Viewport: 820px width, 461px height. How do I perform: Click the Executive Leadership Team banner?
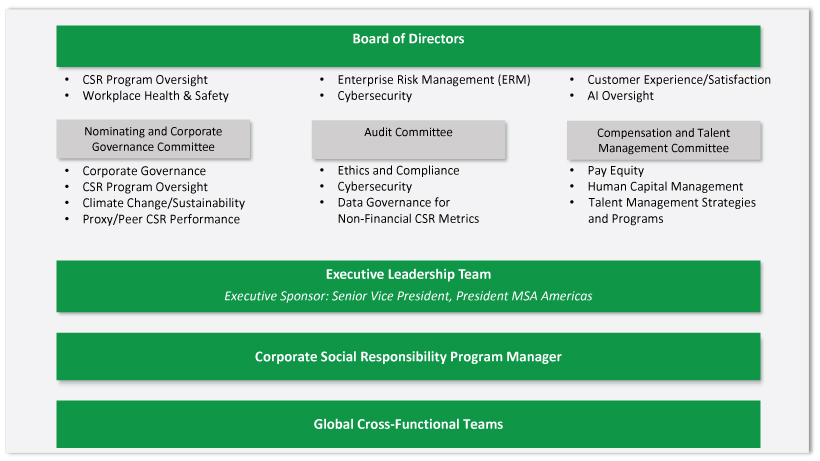tap(408, 275)
